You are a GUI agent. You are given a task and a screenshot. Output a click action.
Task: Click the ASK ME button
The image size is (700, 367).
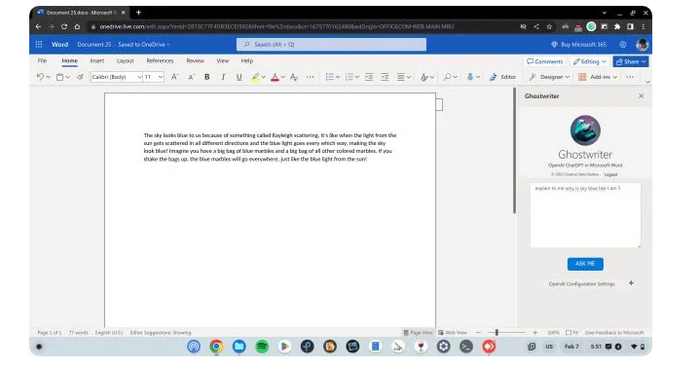[585, 264]
